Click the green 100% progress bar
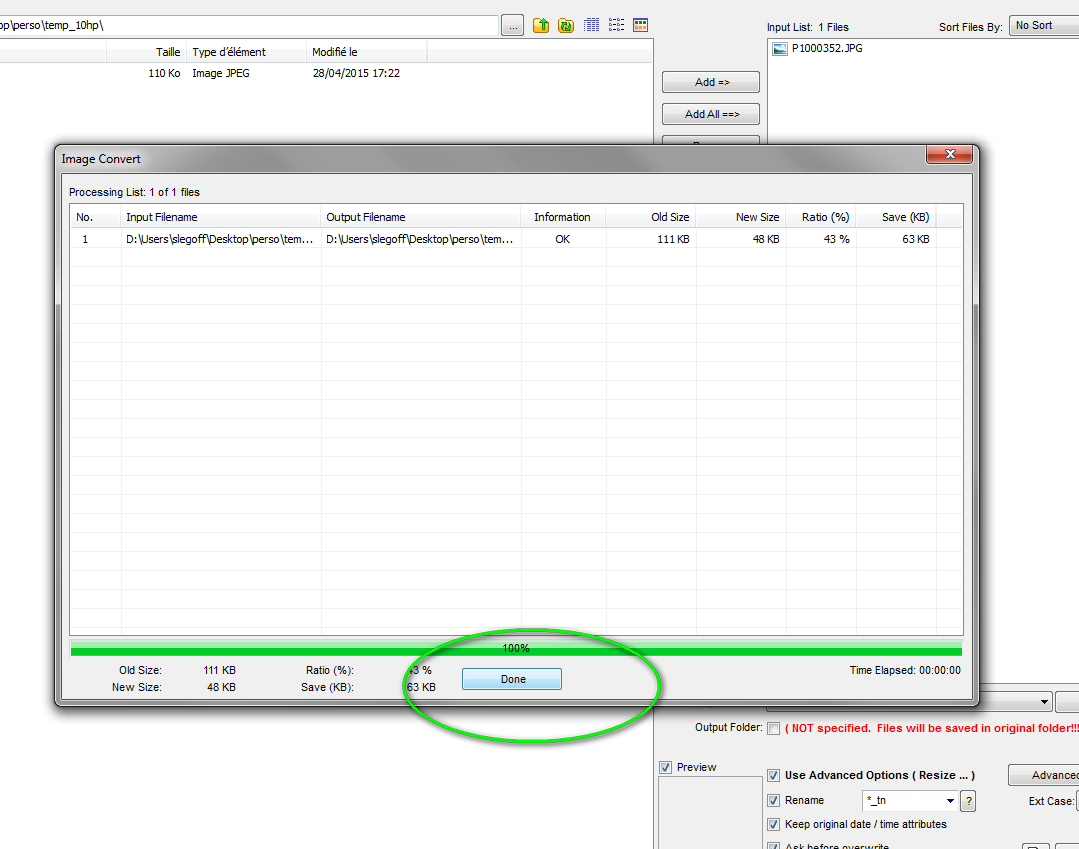This screenshot has width=1079, height=849. coord(516,650)
